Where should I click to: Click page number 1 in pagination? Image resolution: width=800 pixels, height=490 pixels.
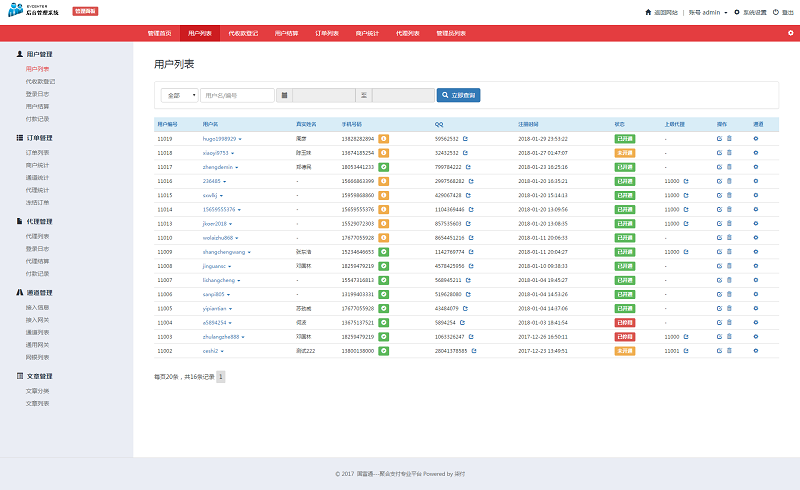click(221, 377)
